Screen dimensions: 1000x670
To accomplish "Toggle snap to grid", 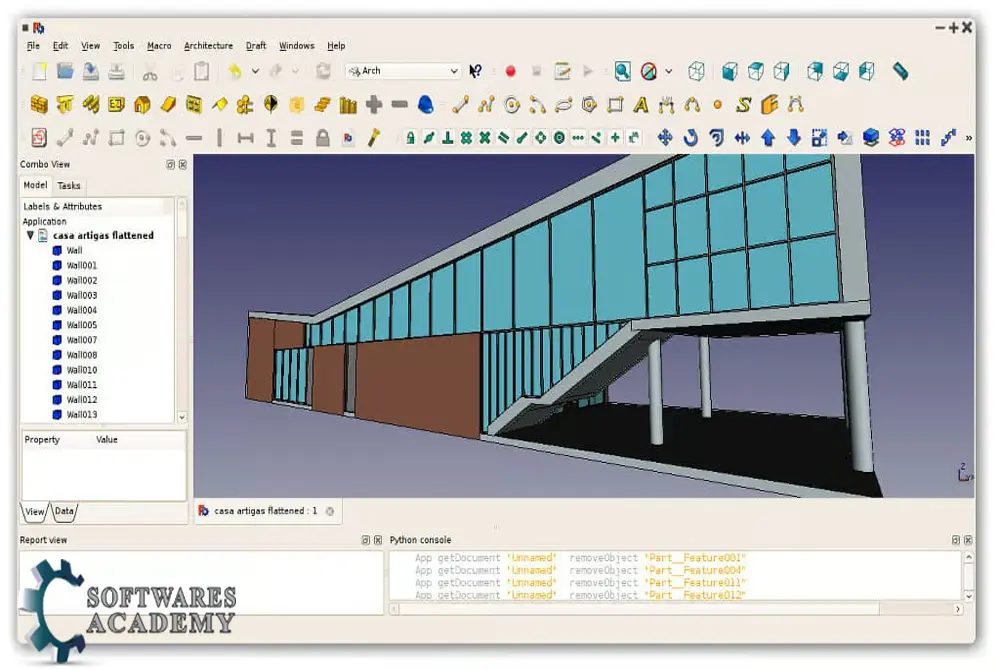I will 466,138.
